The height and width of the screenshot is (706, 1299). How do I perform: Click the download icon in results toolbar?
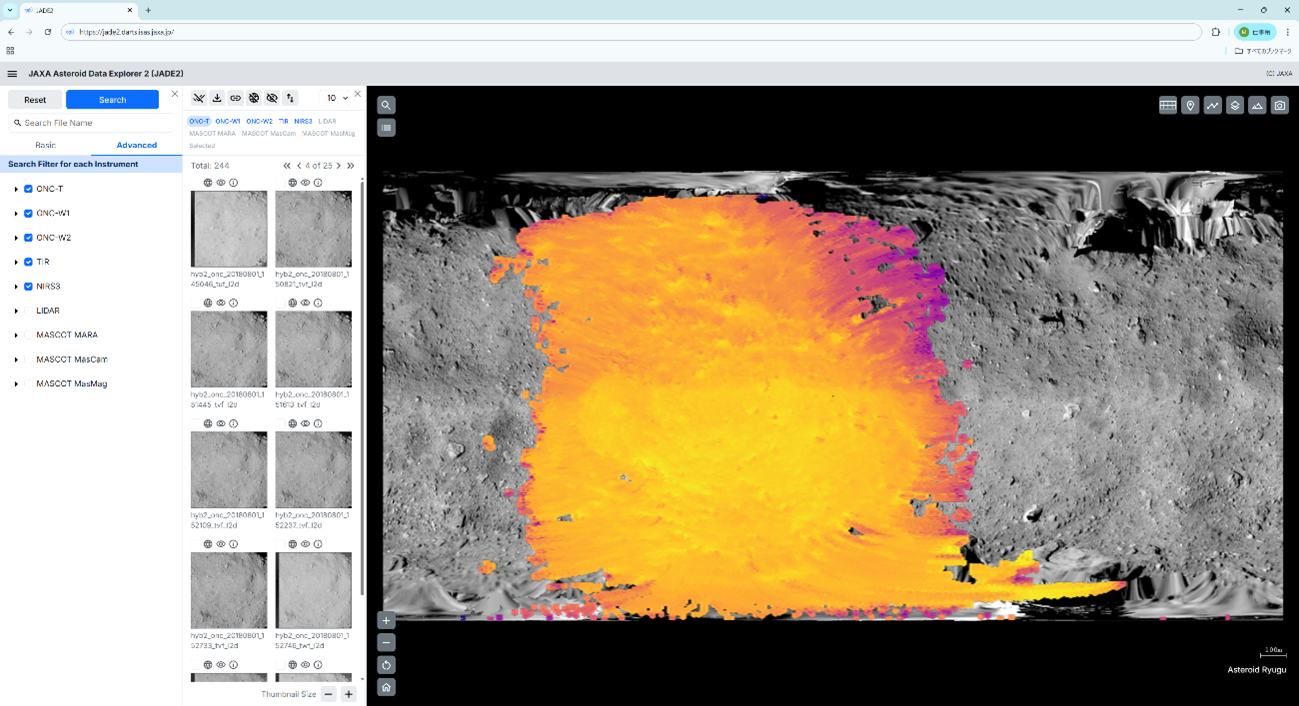(x=217, y=98)
